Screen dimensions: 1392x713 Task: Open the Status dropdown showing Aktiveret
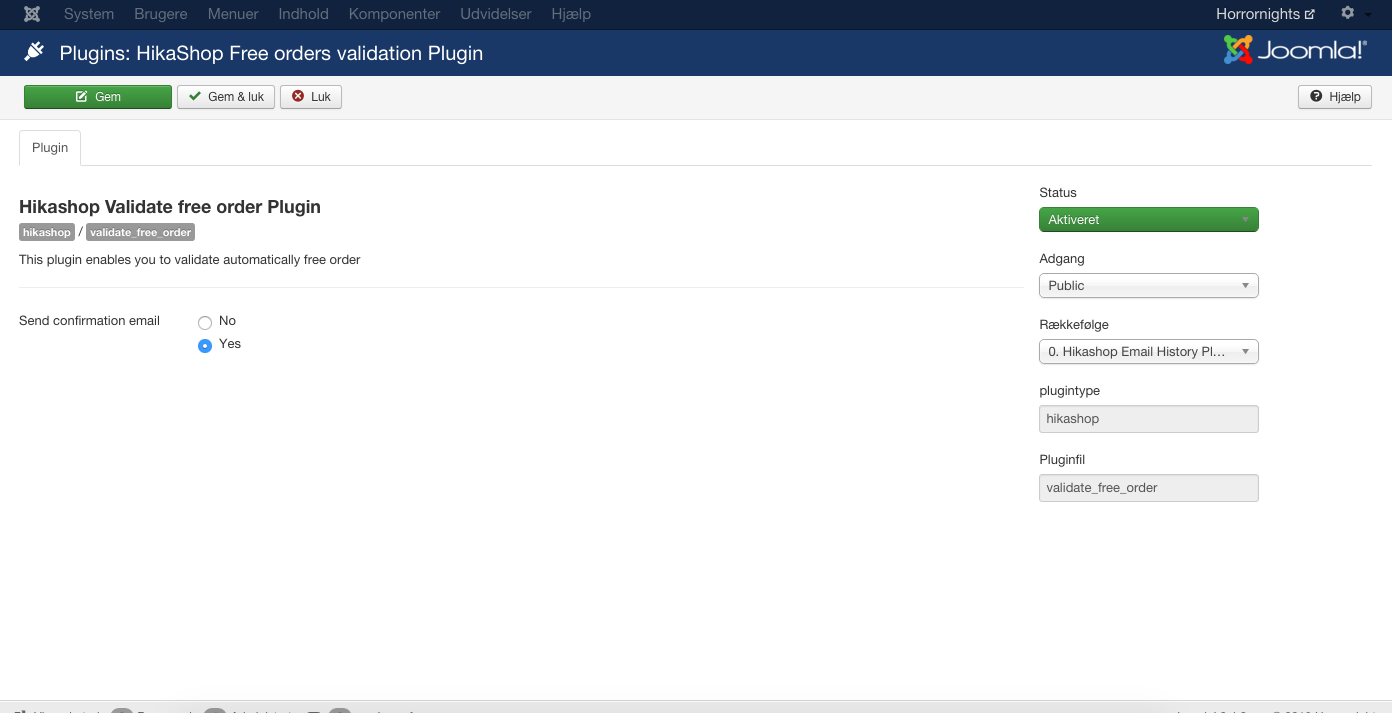coord(1149,220)
